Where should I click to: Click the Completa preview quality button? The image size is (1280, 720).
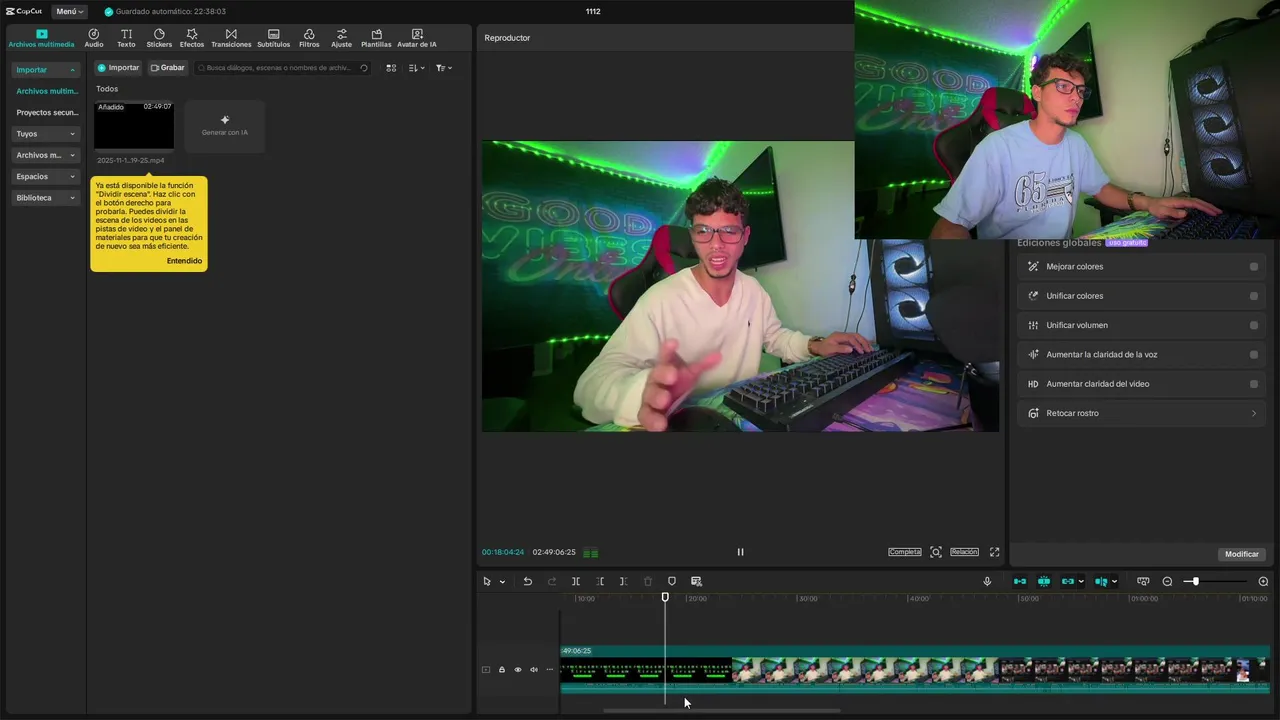click(x=905, y=552)
